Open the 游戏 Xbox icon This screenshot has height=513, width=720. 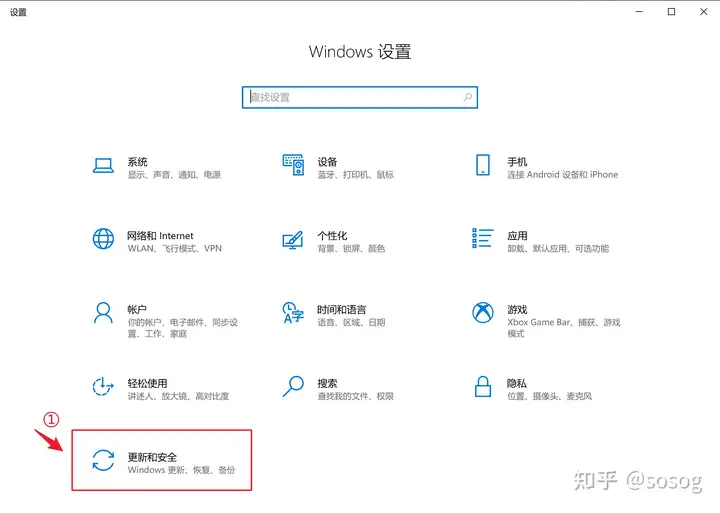point(483,313)
